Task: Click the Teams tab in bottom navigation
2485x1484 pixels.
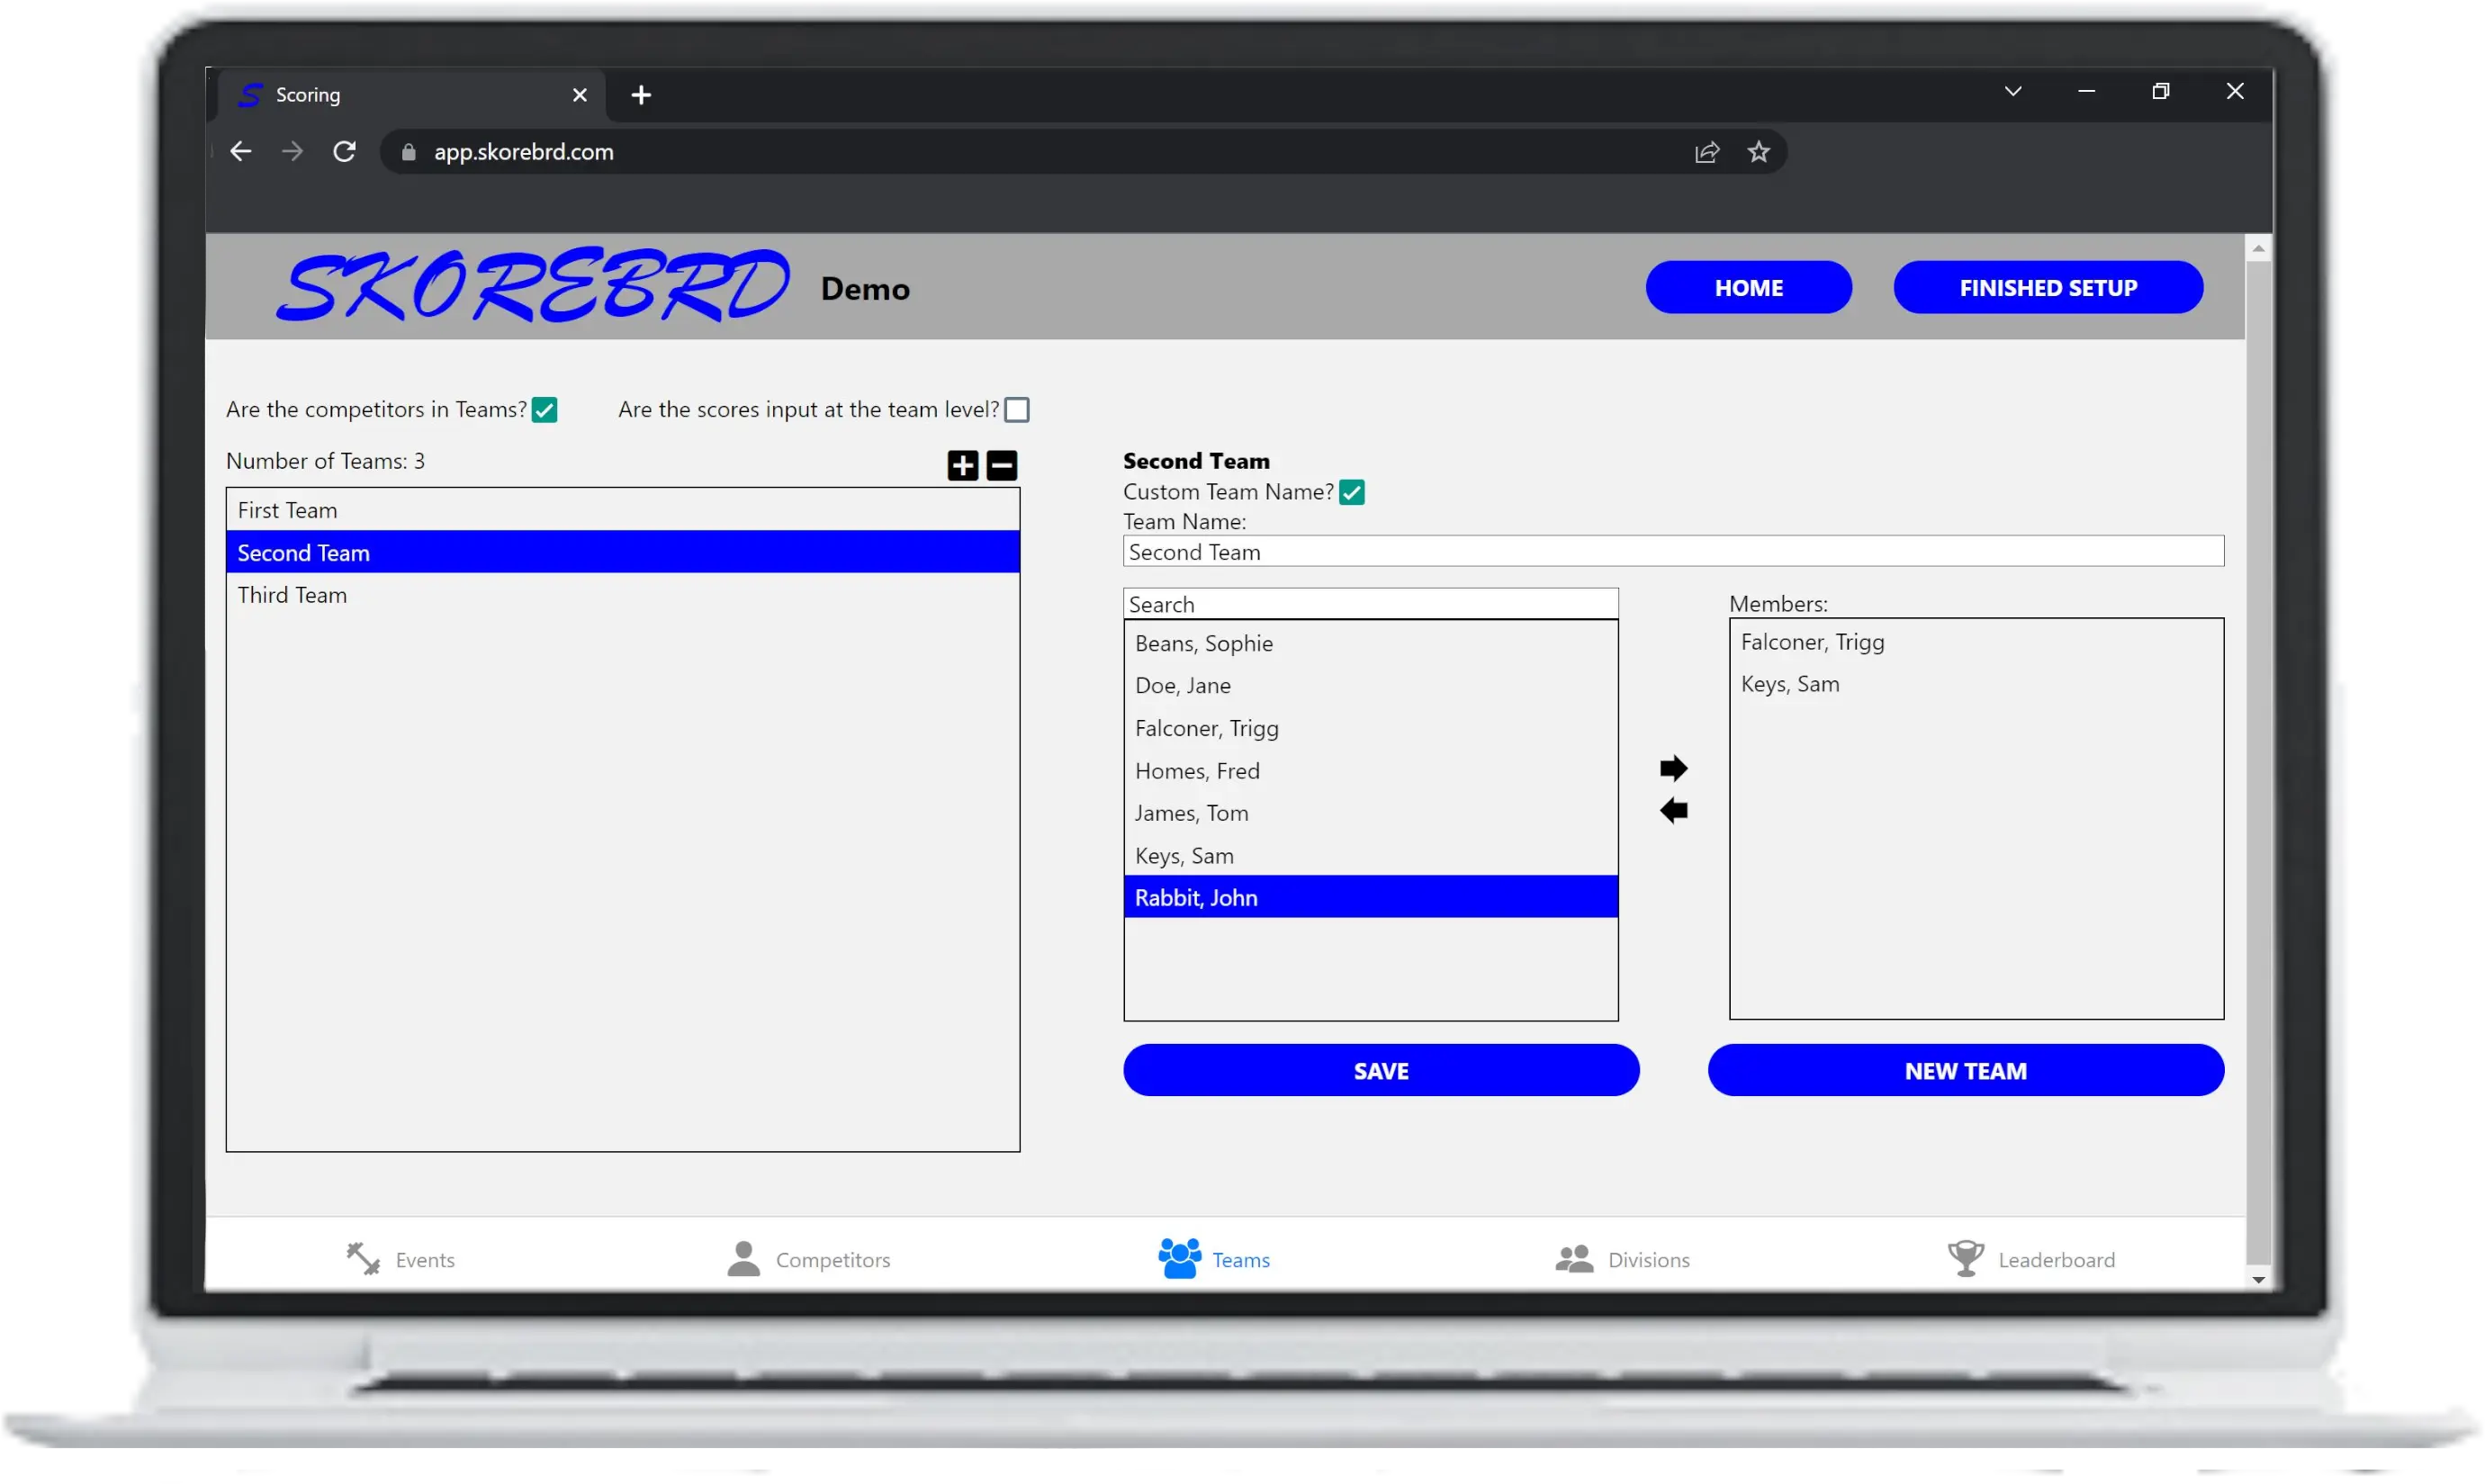Action: [1215, 1258]
